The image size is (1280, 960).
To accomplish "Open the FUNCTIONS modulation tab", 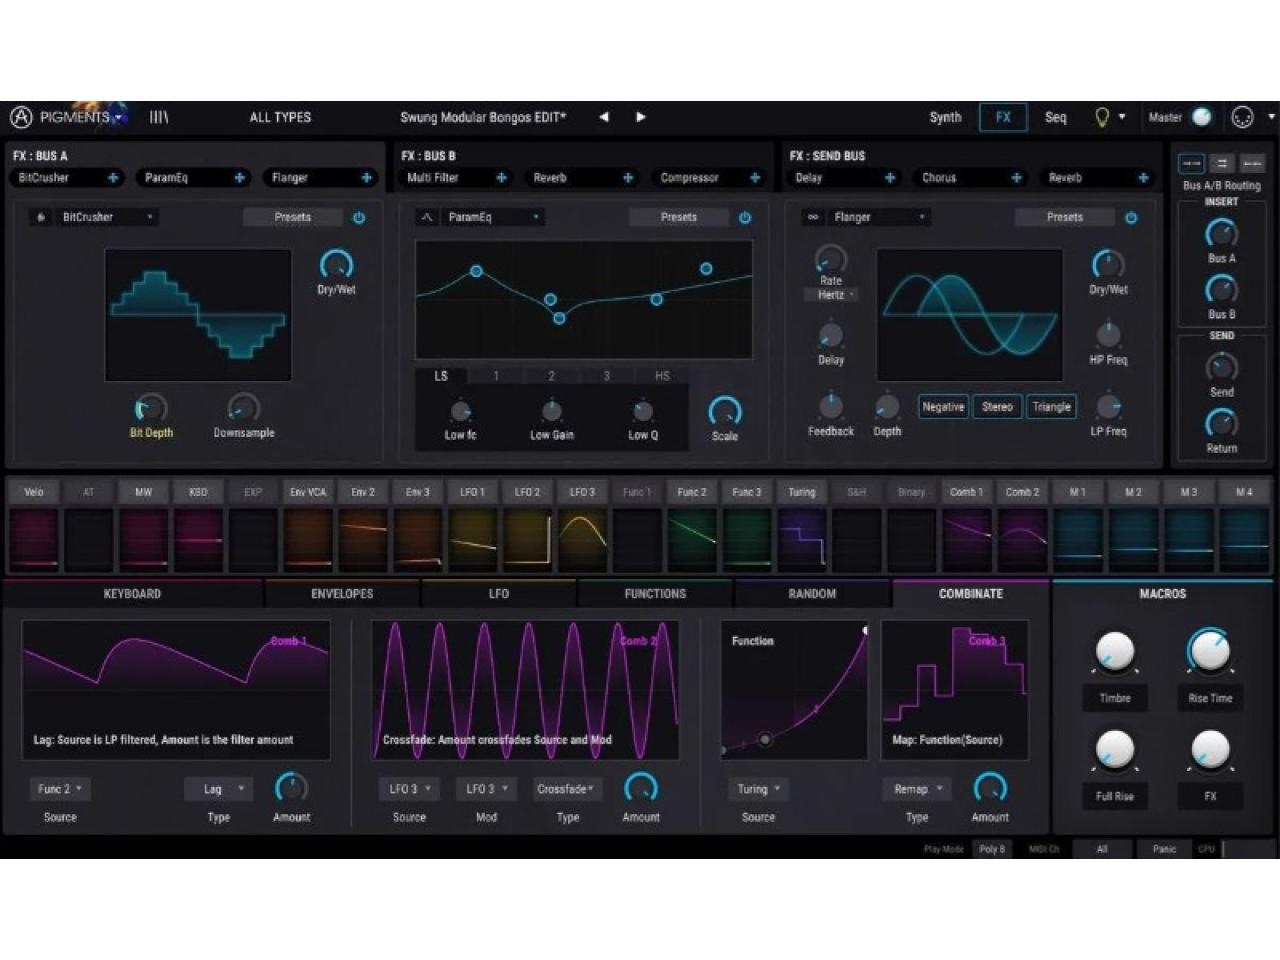I will coord(655,594).
